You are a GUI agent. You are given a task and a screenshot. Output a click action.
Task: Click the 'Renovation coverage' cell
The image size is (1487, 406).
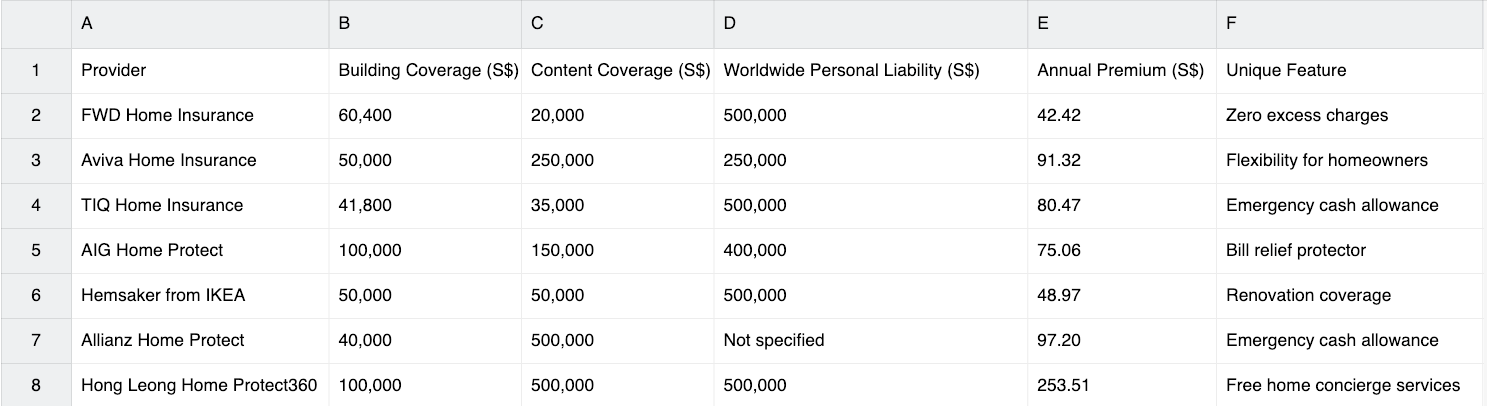[1350, 295]
